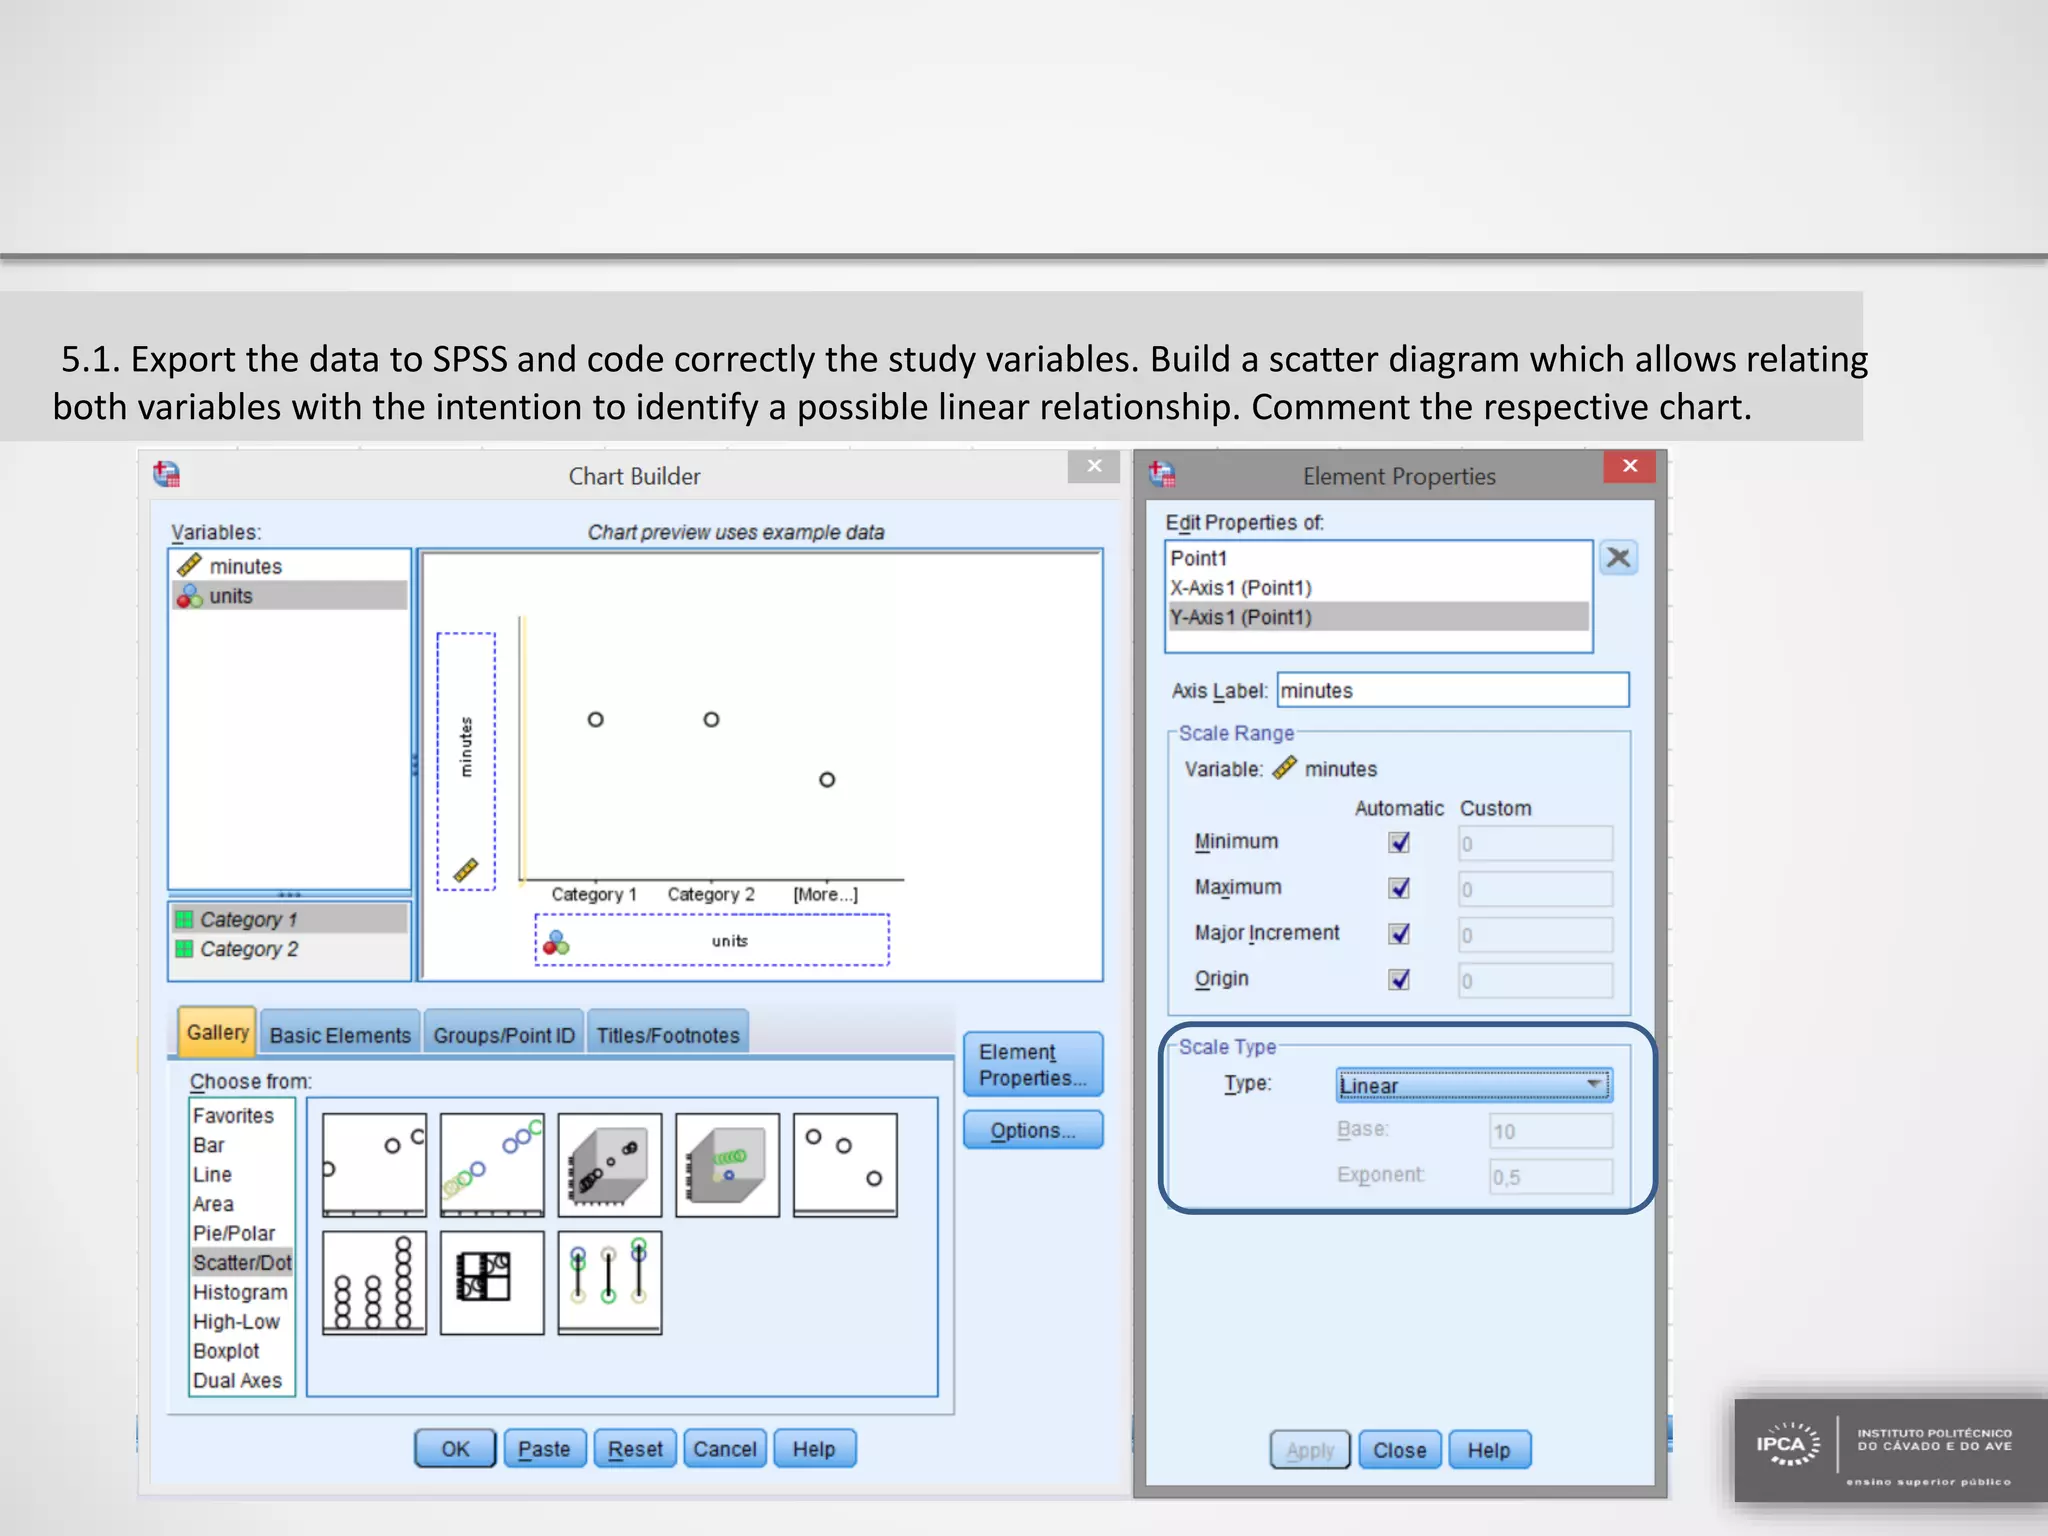Click the Category 1 green icon
The height and width of the screenshot is (1536, 2048).
[184, 919]
